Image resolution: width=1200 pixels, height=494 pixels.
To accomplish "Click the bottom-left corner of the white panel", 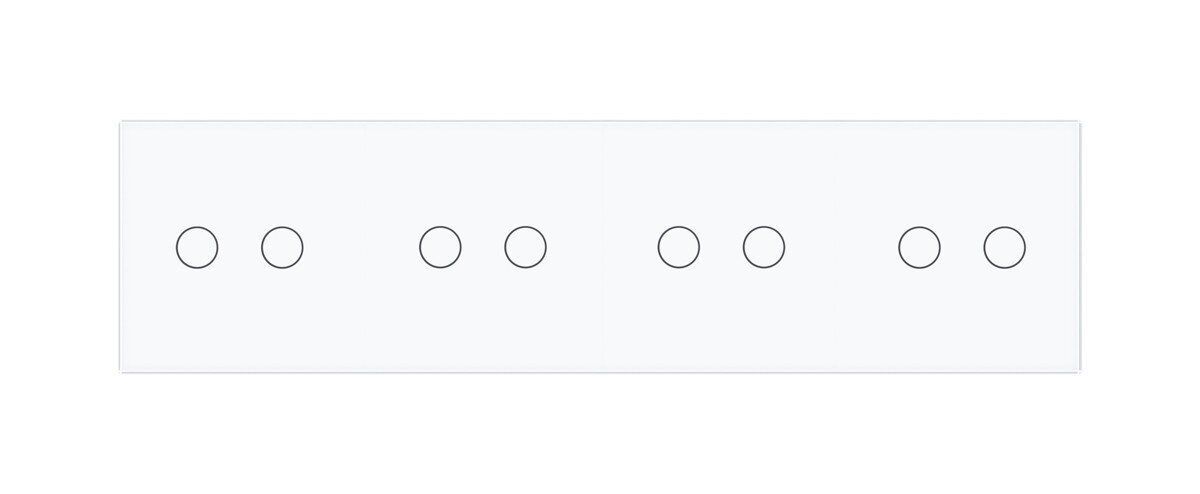I will pos(122,370).
